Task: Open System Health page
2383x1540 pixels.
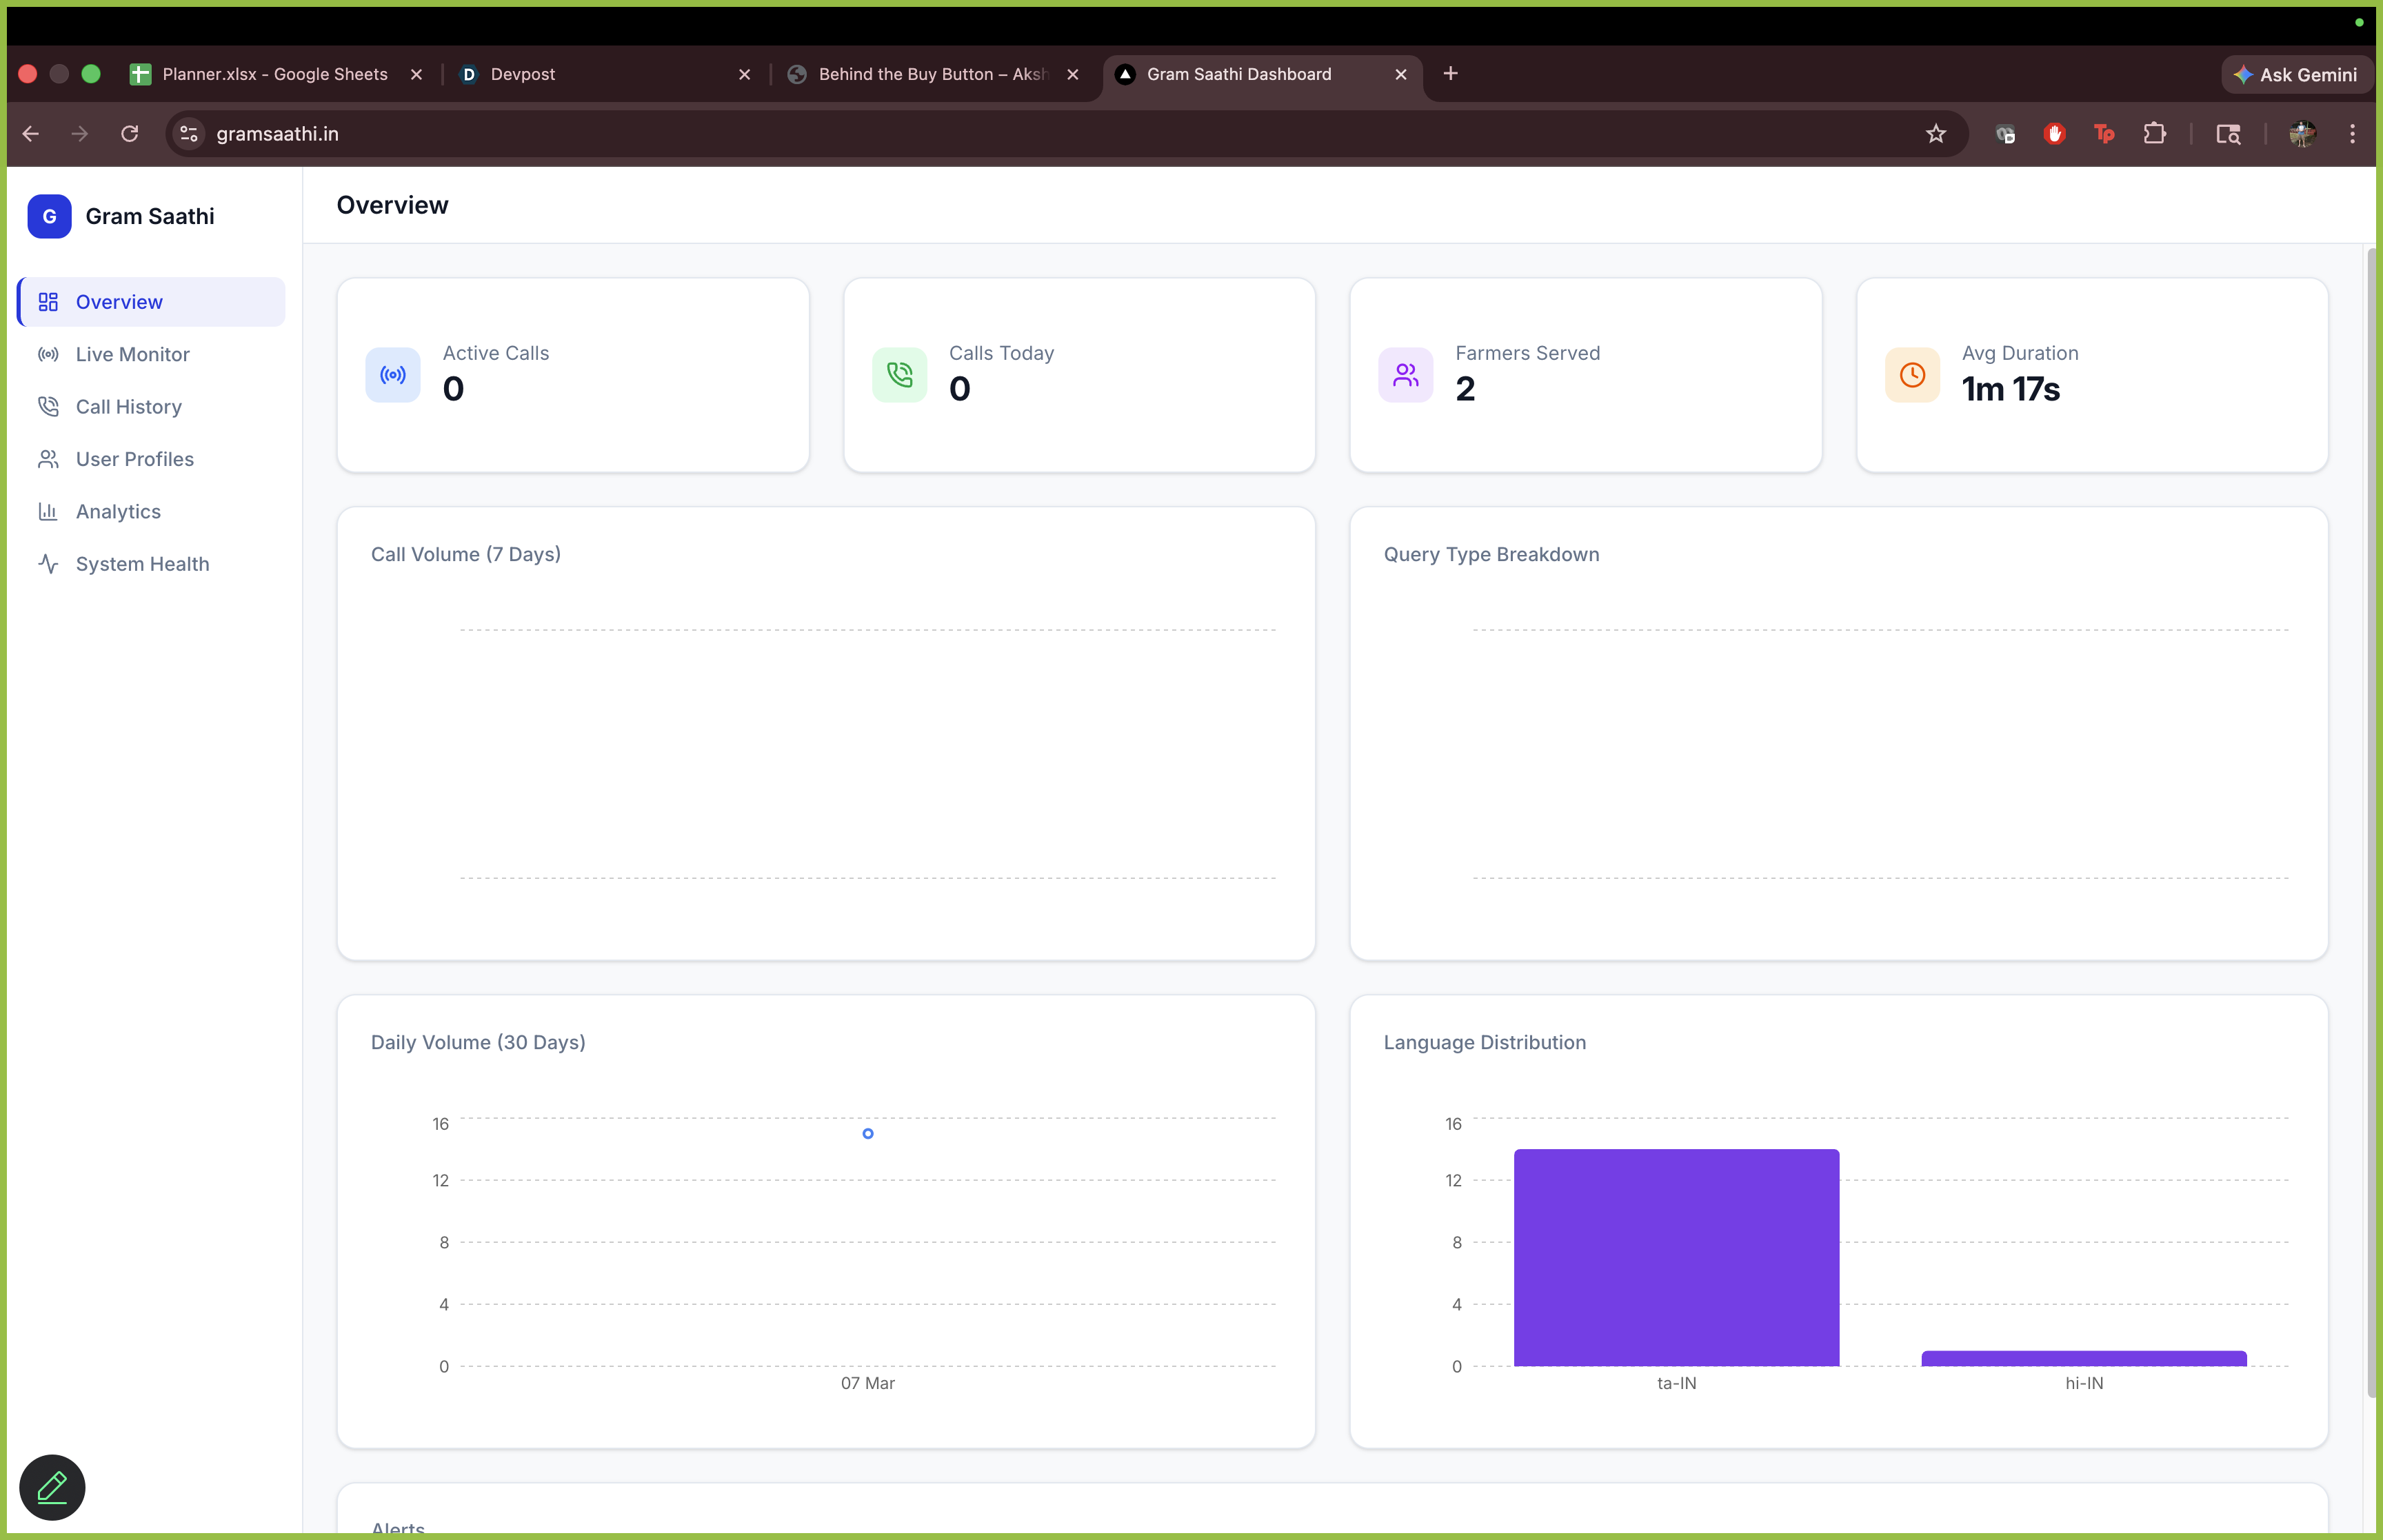Action: [142, 564]
